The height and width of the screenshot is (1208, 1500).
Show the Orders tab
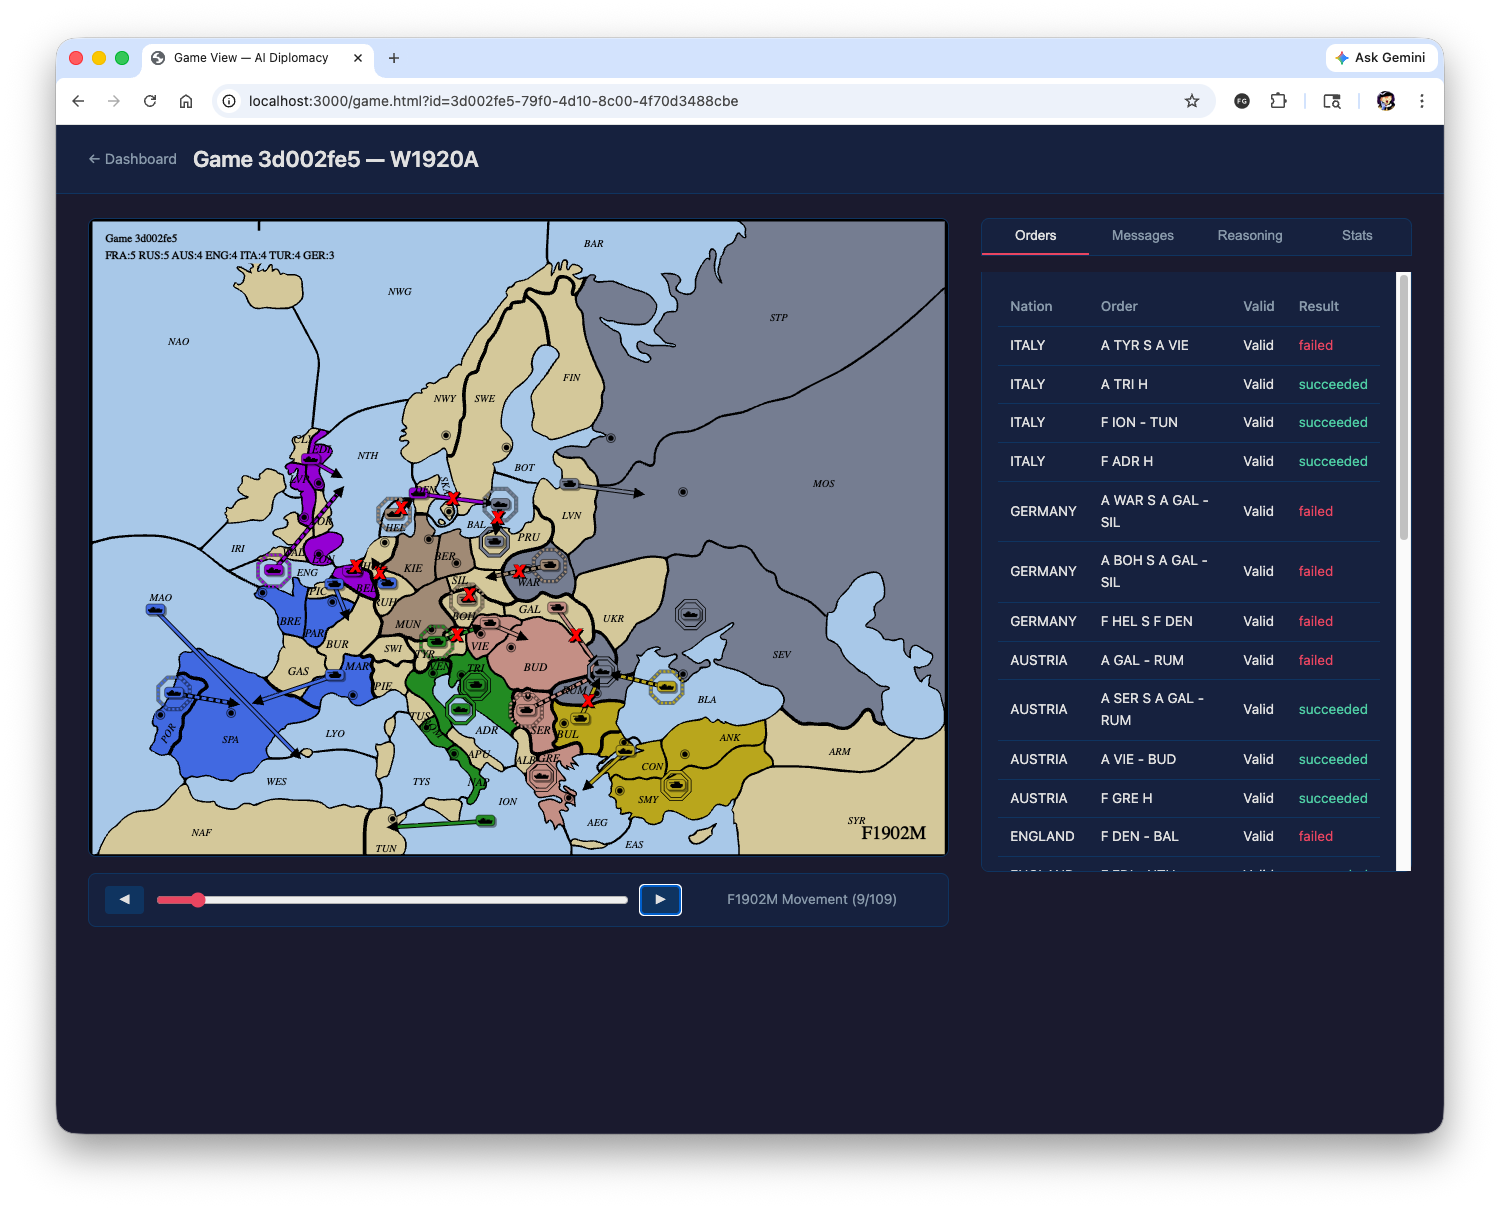point(1035,236)
